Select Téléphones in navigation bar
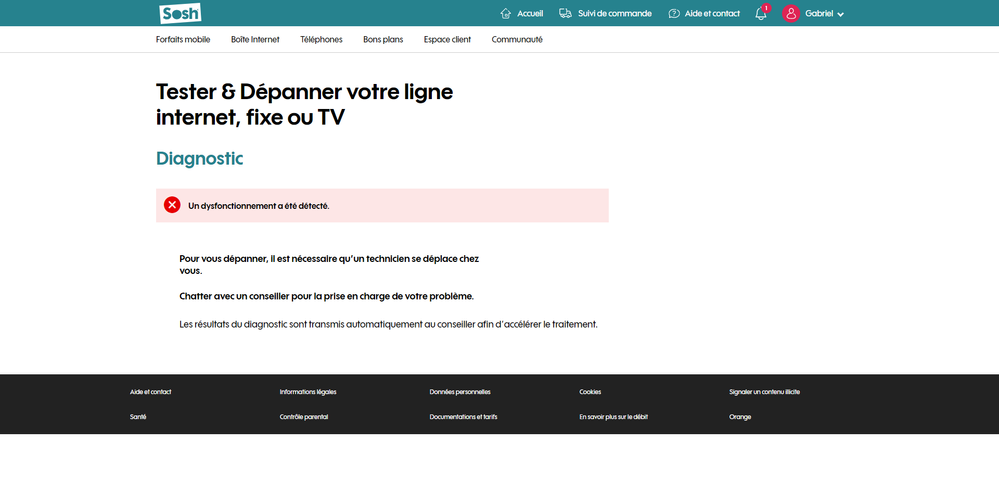Screen dimensions: 999x488 pyautogui.click(x=321, y=39)
